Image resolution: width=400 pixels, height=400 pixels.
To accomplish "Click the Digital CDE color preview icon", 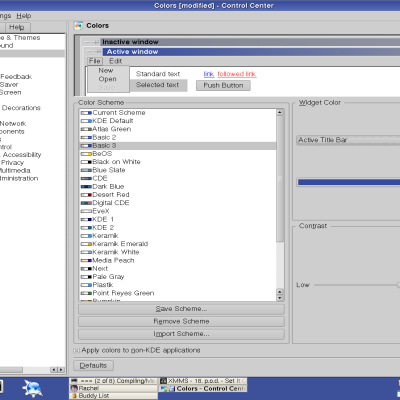I will [86, 203].
